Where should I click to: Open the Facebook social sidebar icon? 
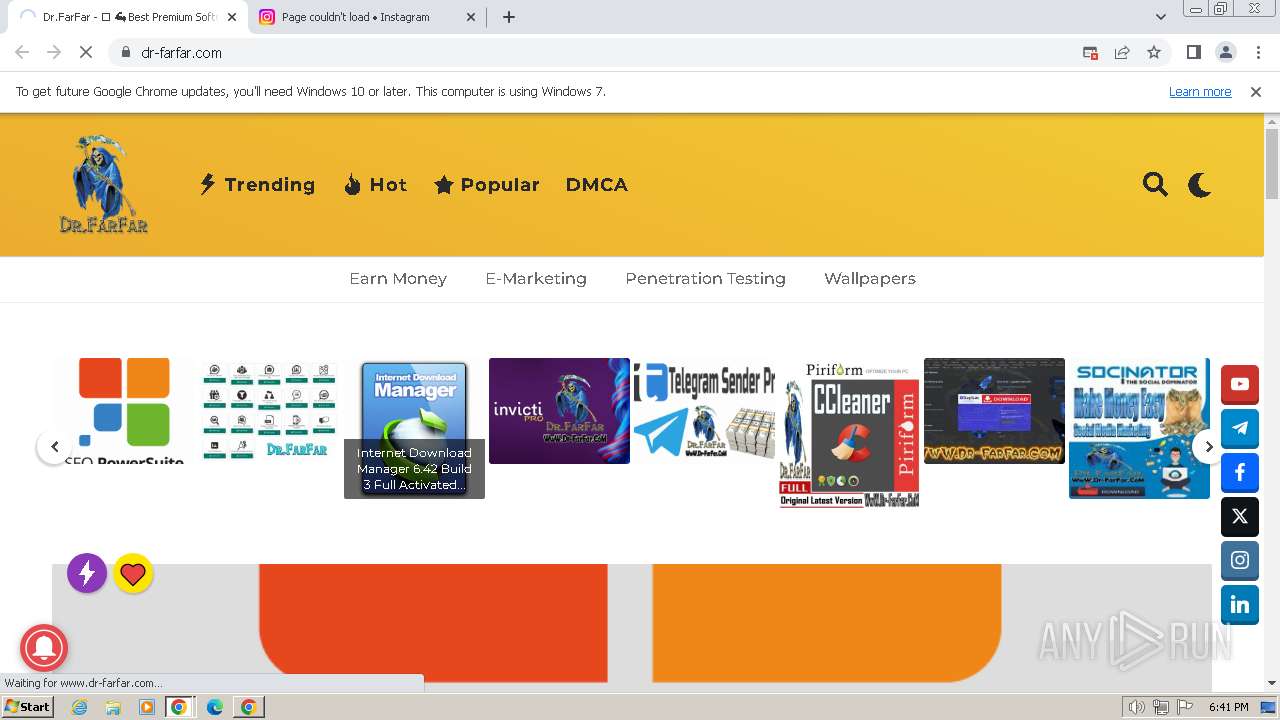pyautogui.click(x=1240, y=472)
